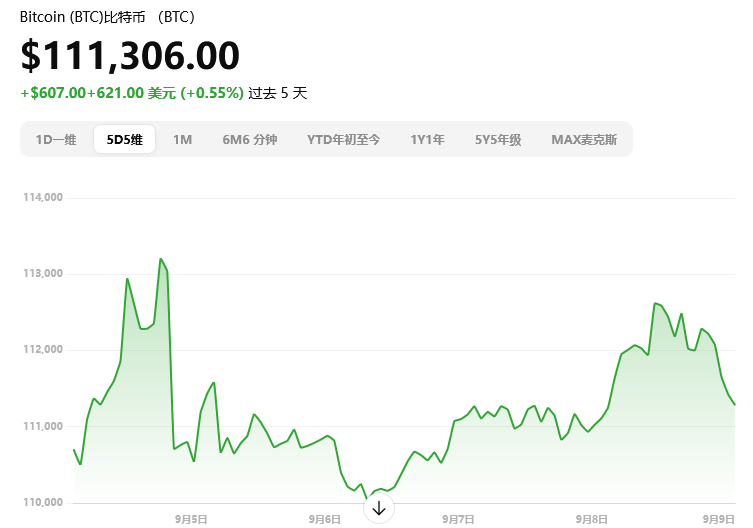Click the (+0.55%) percentage change

point(212,93)
